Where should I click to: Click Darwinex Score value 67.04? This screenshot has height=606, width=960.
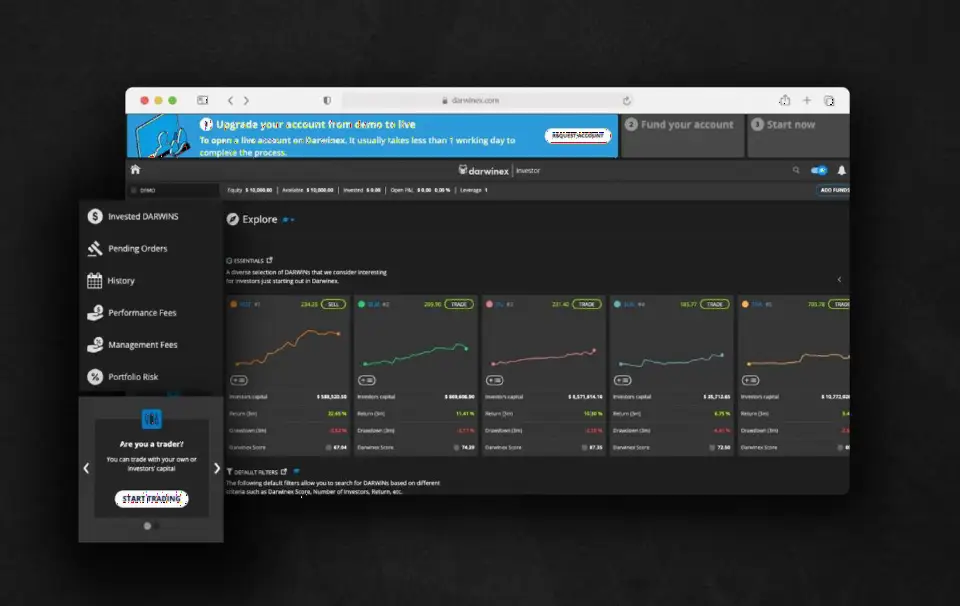(x=340, y=447)
